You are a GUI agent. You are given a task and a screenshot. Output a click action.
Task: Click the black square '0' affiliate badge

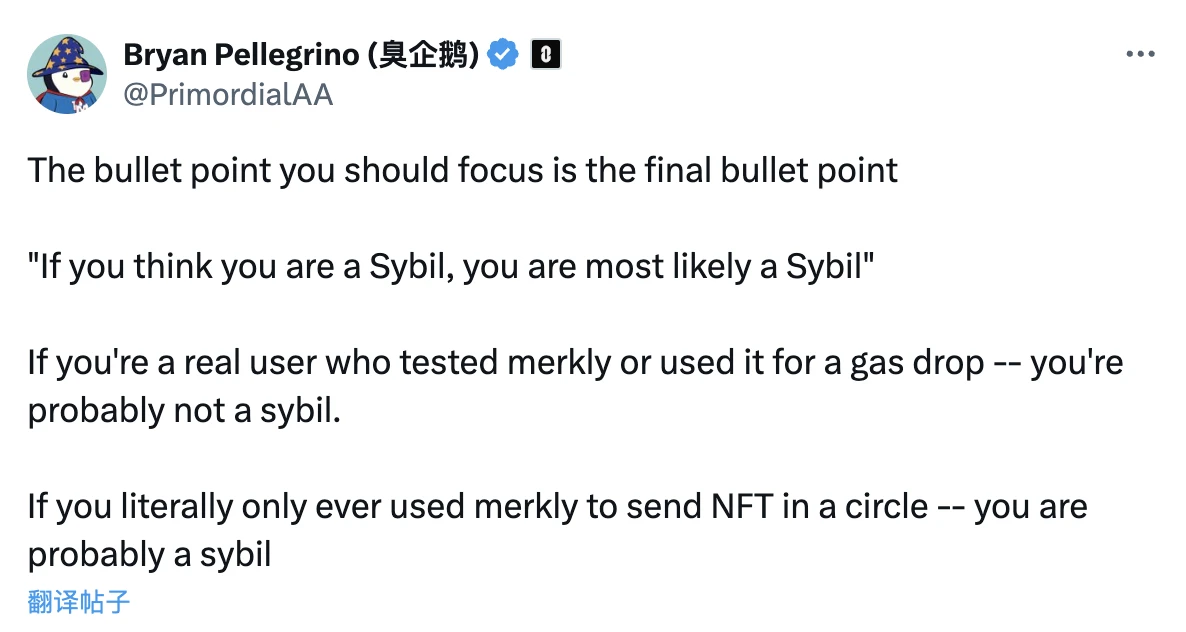pyautogui.click(x=546, y=55)
